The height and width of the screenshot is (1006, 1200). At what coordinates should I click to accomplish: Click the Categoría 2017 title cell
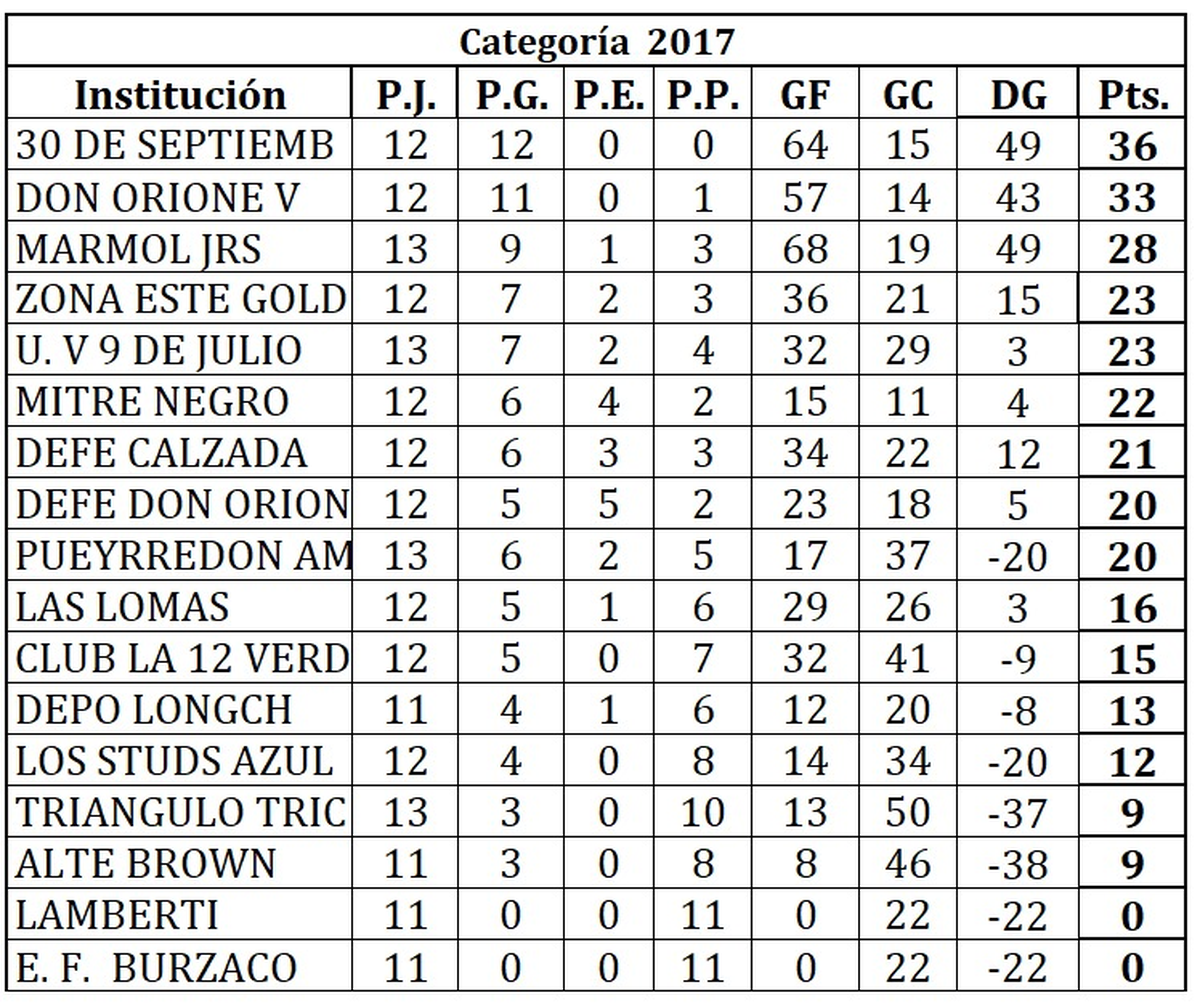coord(597,42)
